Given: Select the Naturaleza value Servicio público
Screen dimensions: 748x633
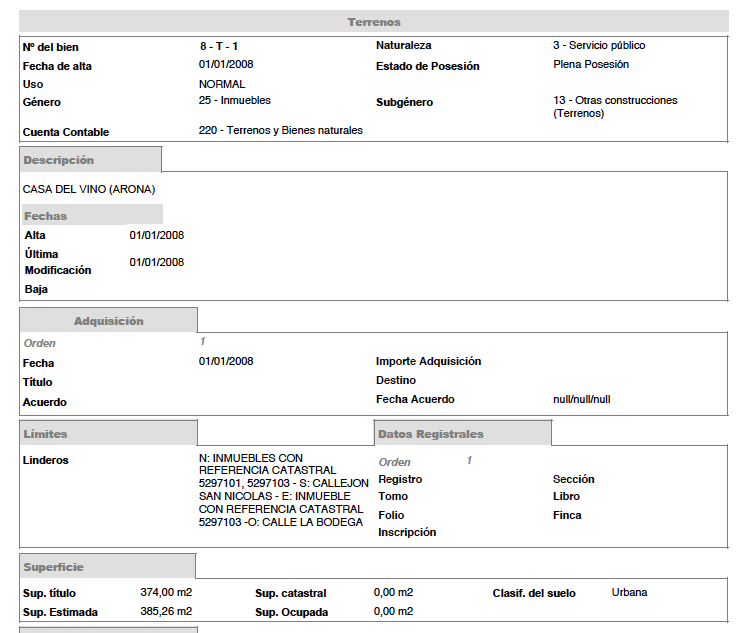Looking at the screenshot, I should [x=599, y=46].
